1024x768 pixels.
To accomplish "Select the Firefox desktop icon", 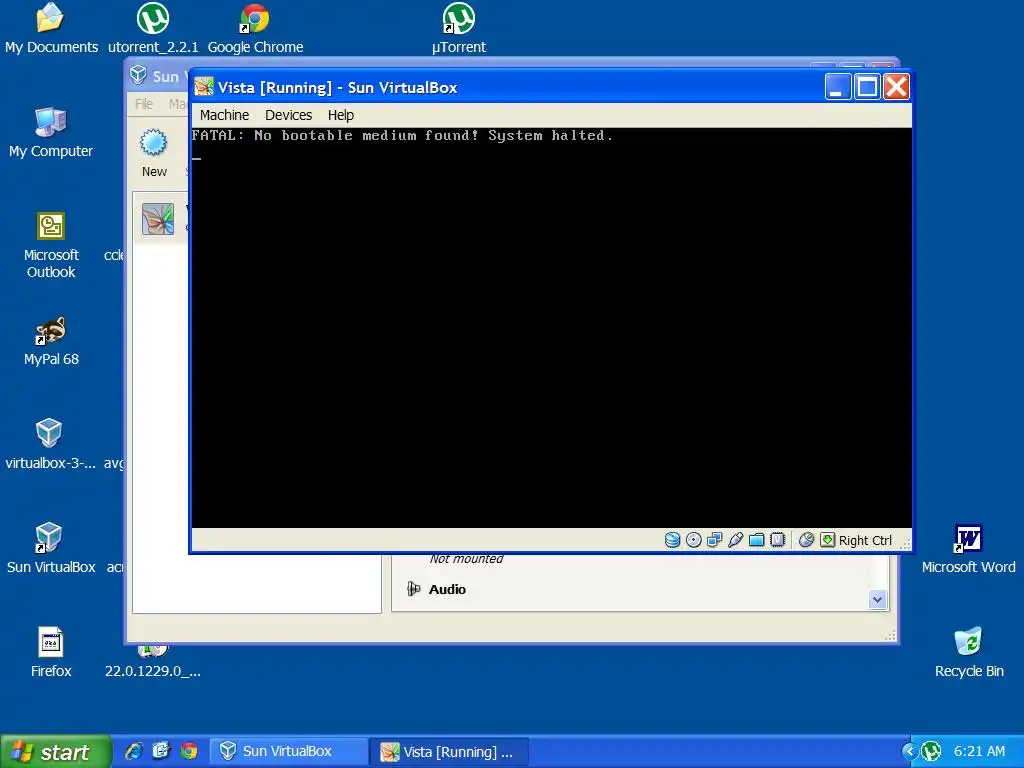I will pyautogui.click(x=51, y=652).
